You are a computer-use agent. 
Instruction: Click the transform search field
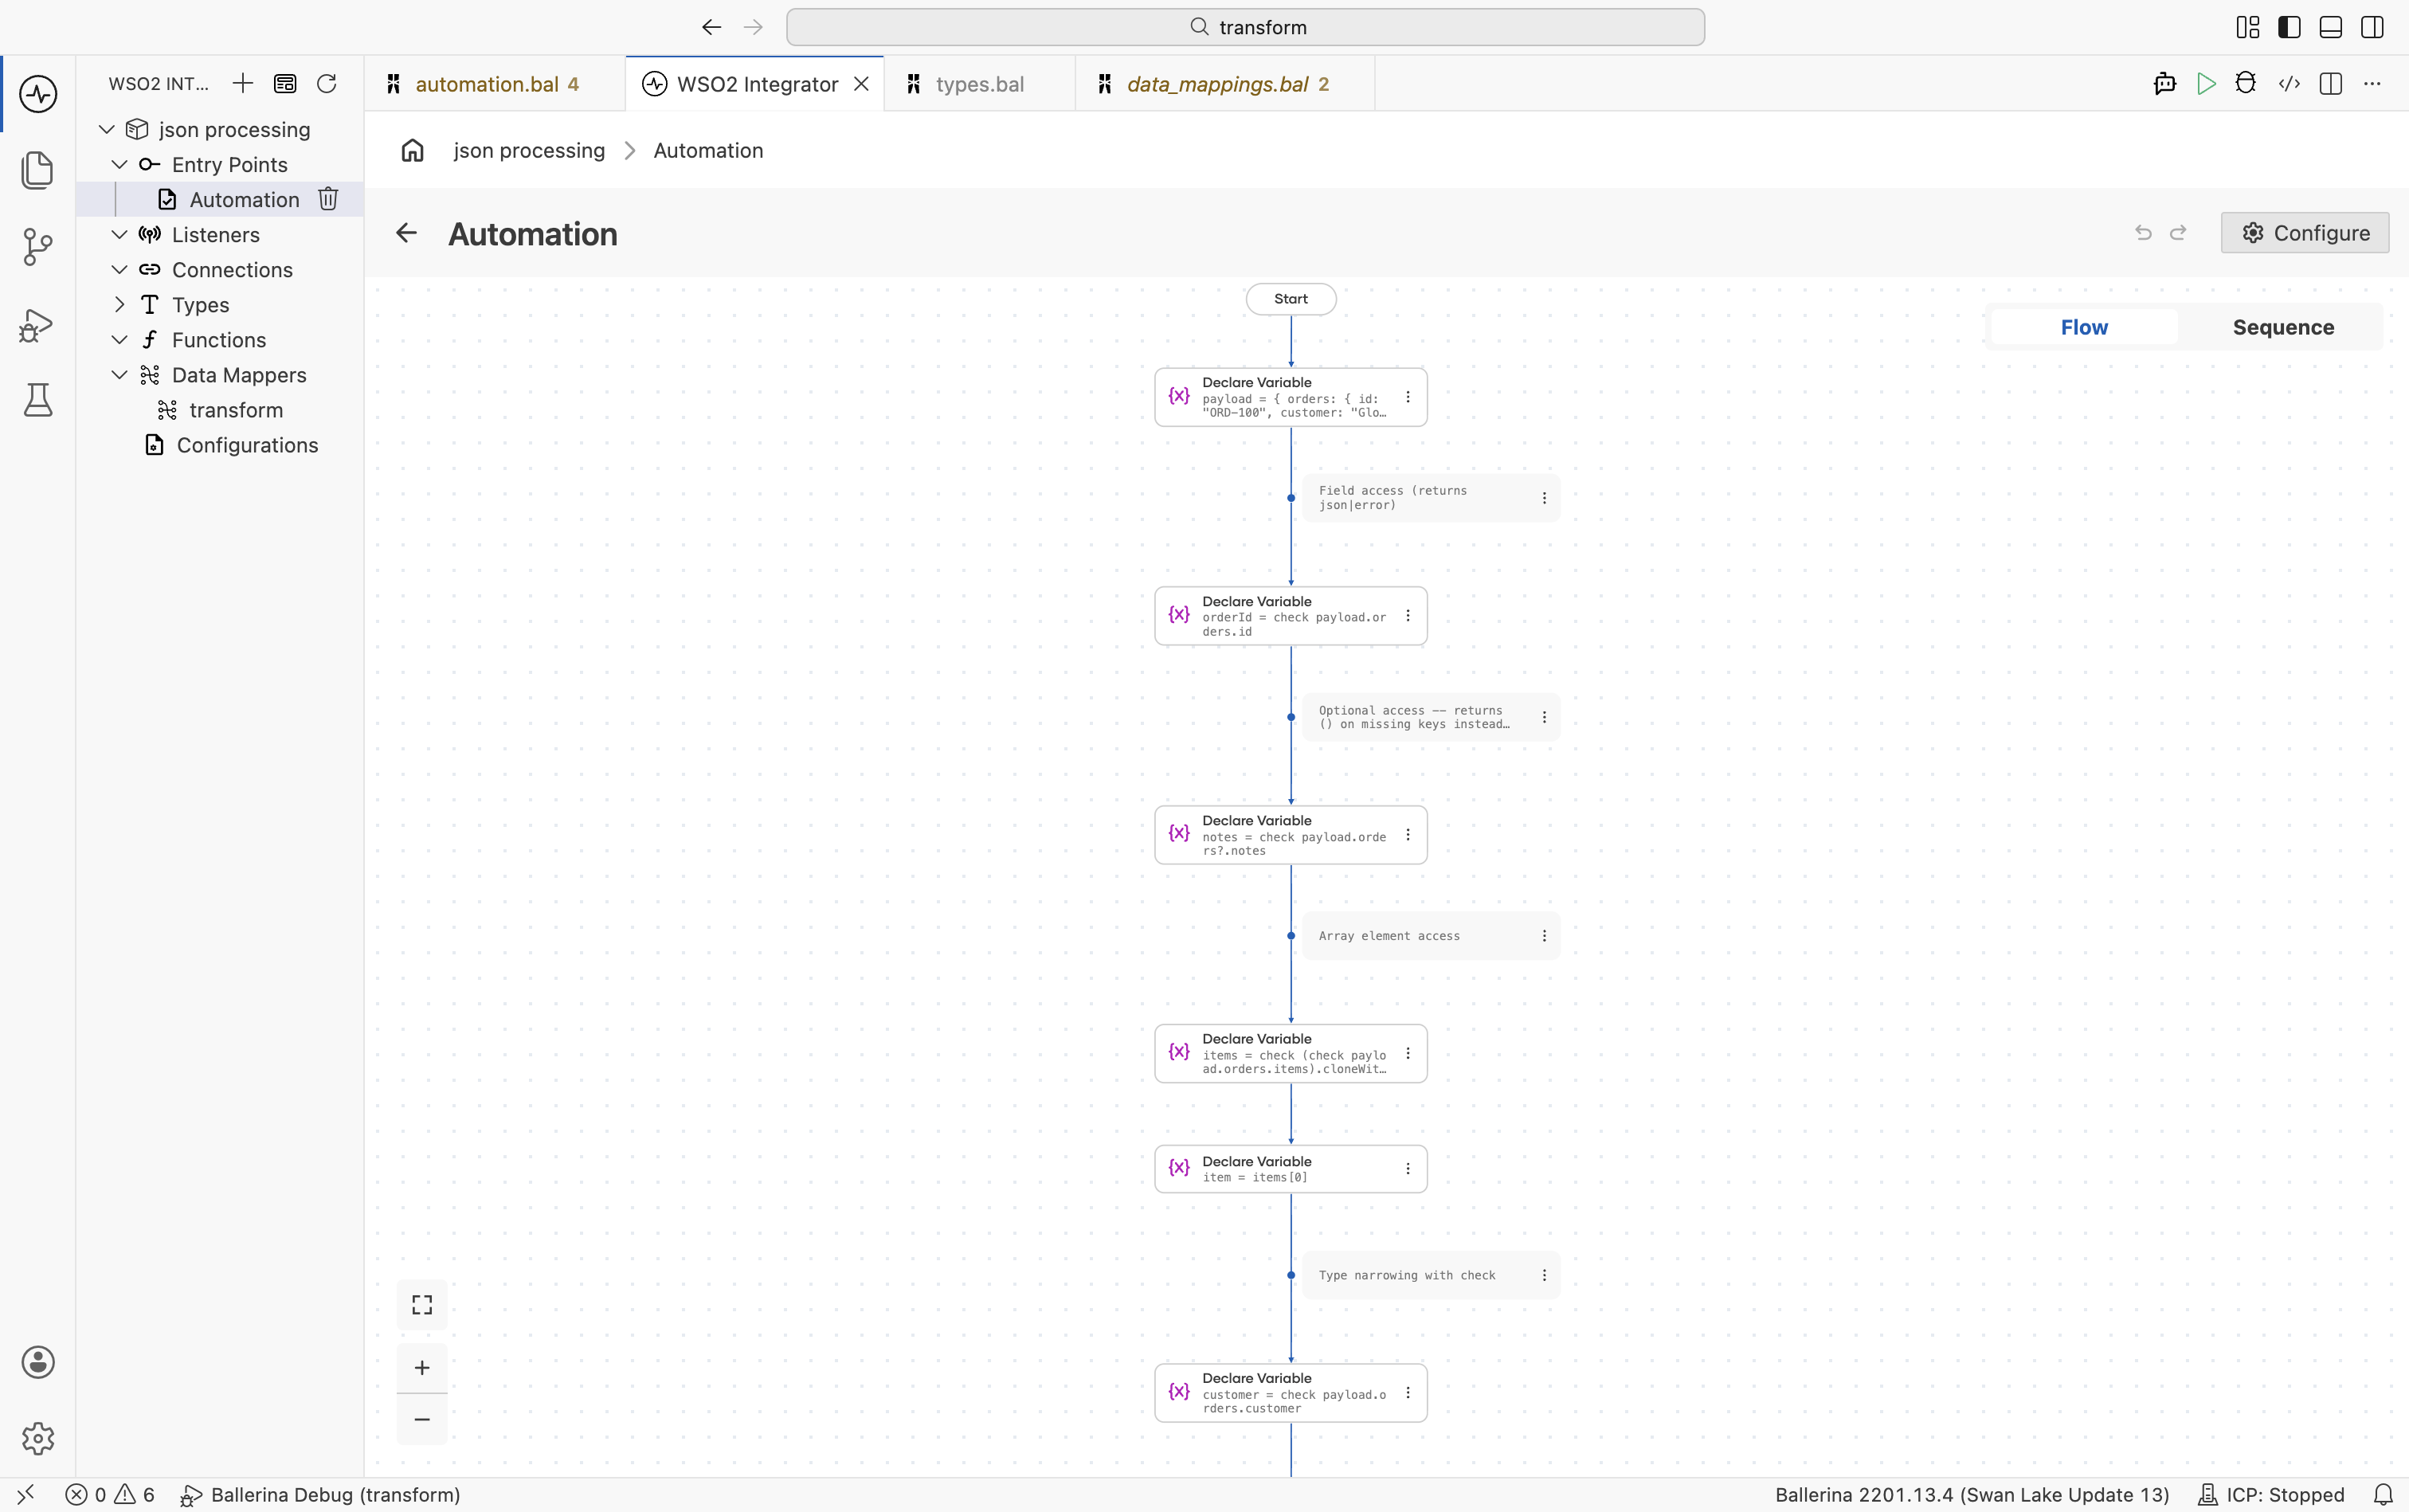click(1245, 27)
